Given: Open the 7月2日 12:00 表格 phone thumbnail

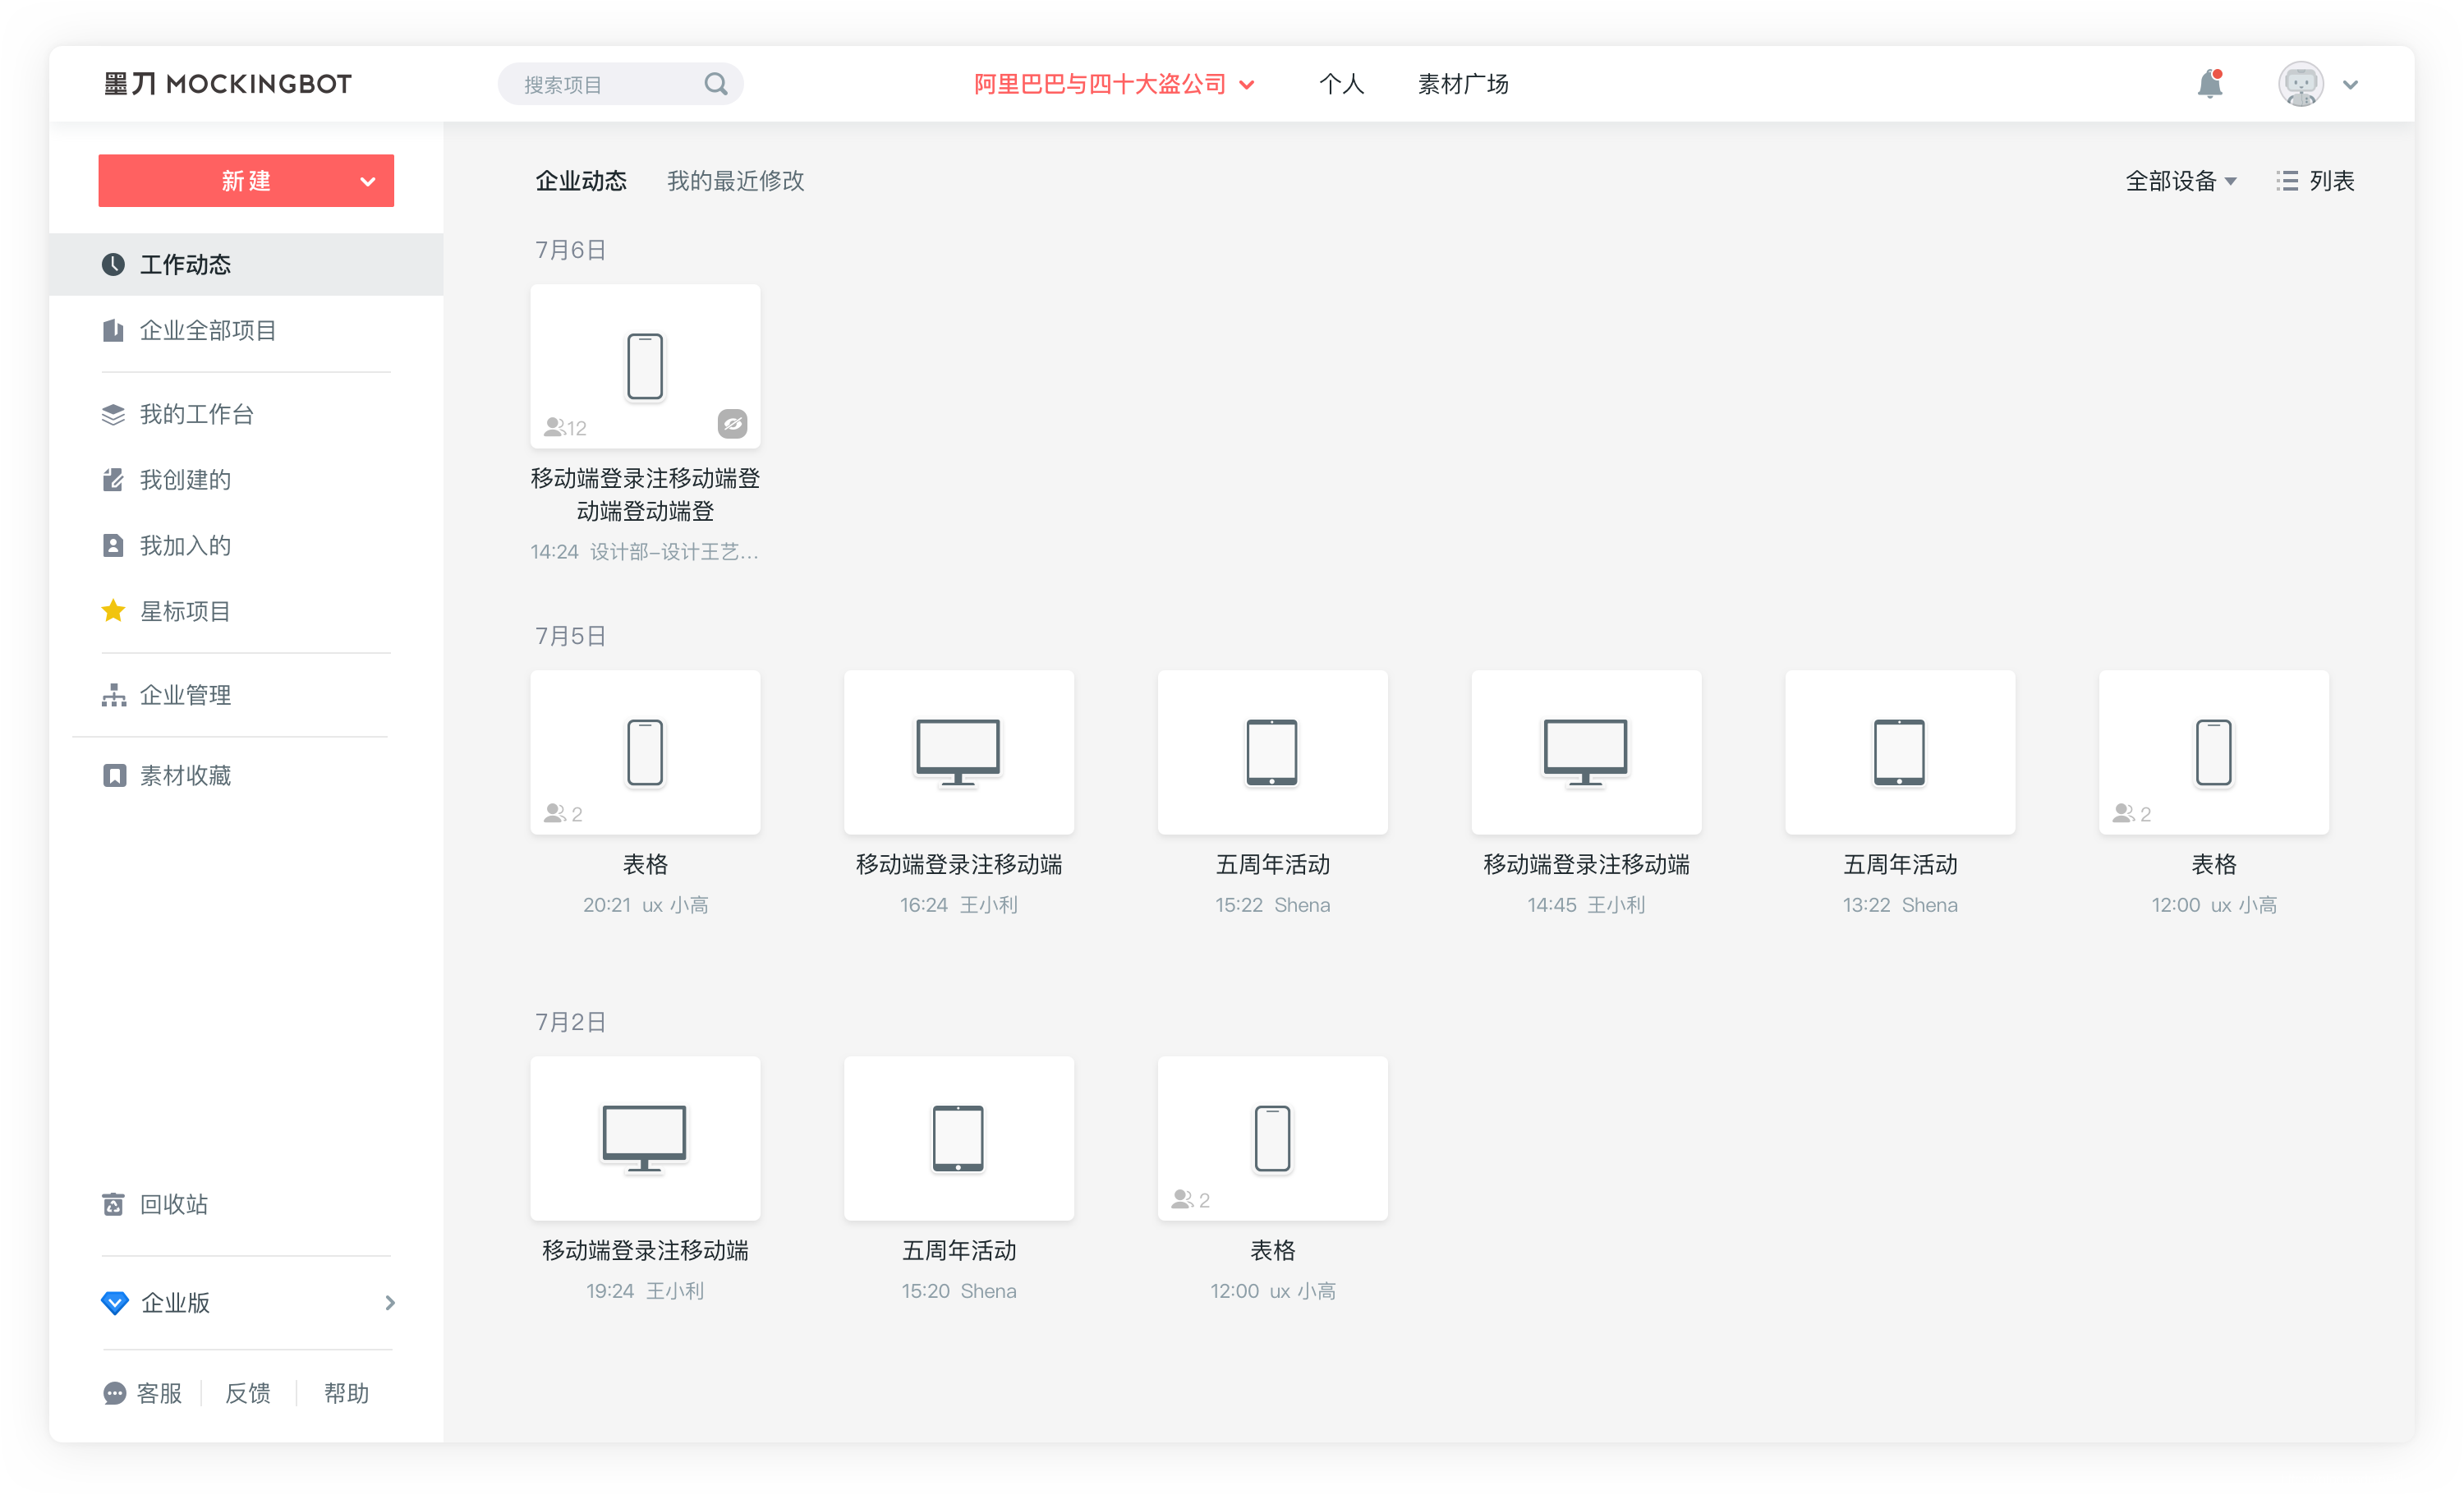Looking at the screenshot, I should point(1273,1138).
